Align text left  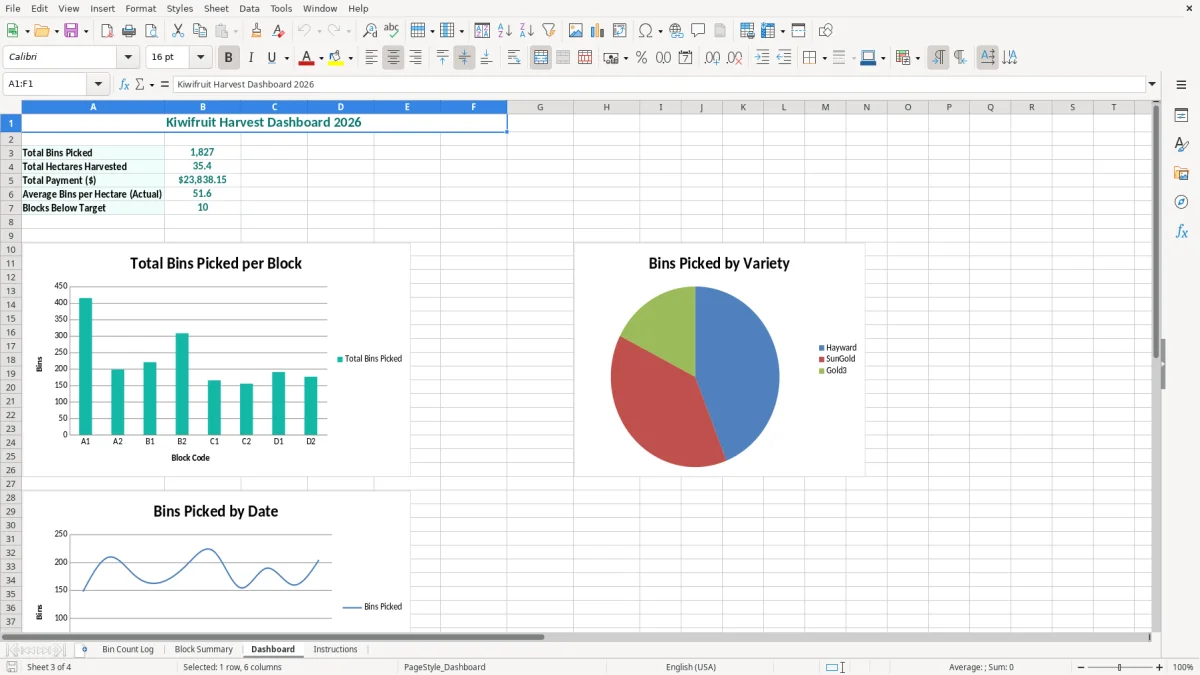(371, 58)
